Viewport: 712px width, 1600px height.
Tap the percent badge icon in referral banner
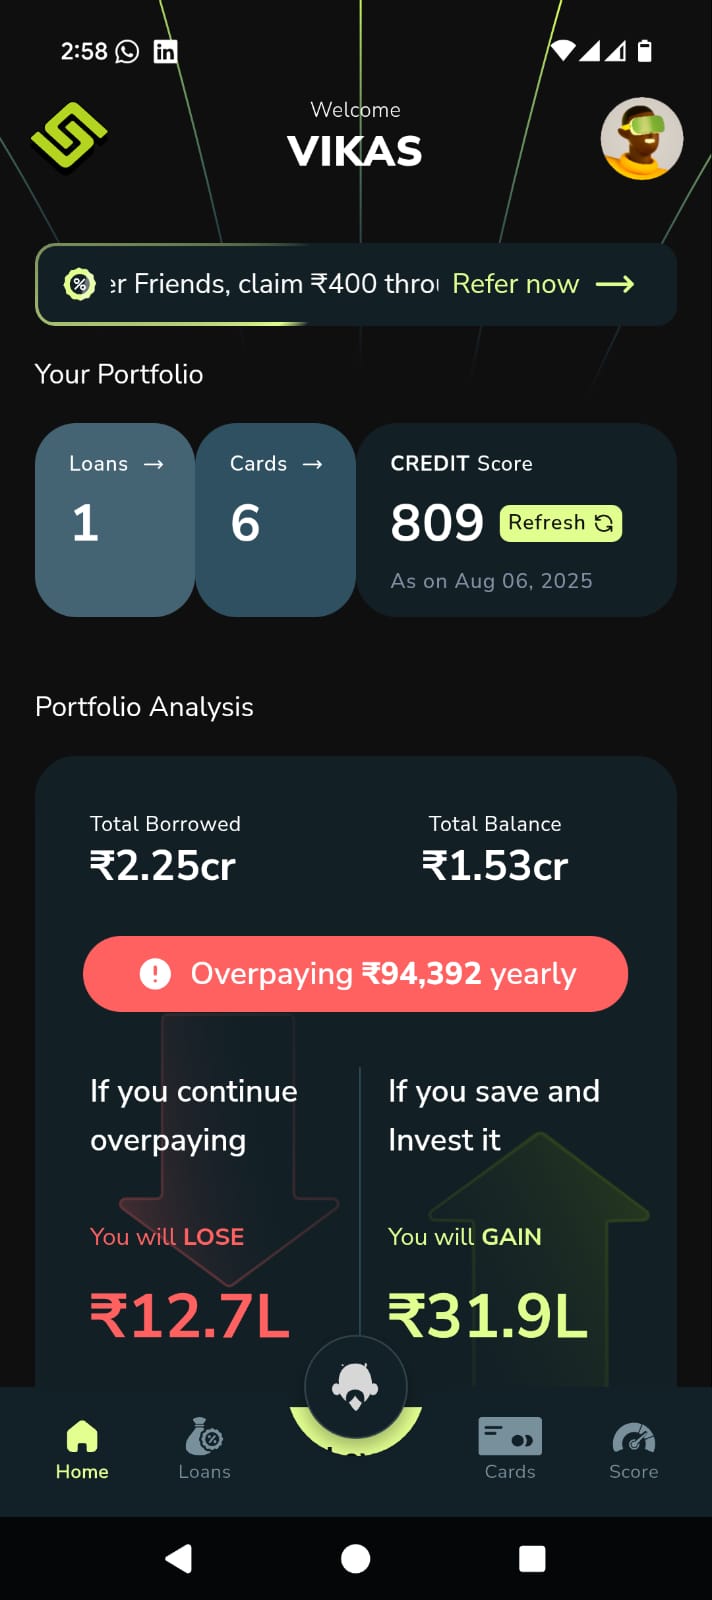79,284
